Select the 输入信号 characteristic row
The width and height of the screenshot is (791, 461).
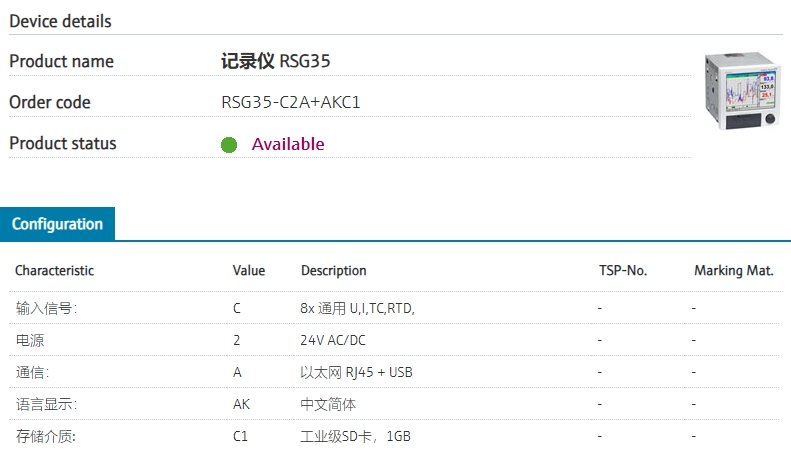tap(46, 308)
